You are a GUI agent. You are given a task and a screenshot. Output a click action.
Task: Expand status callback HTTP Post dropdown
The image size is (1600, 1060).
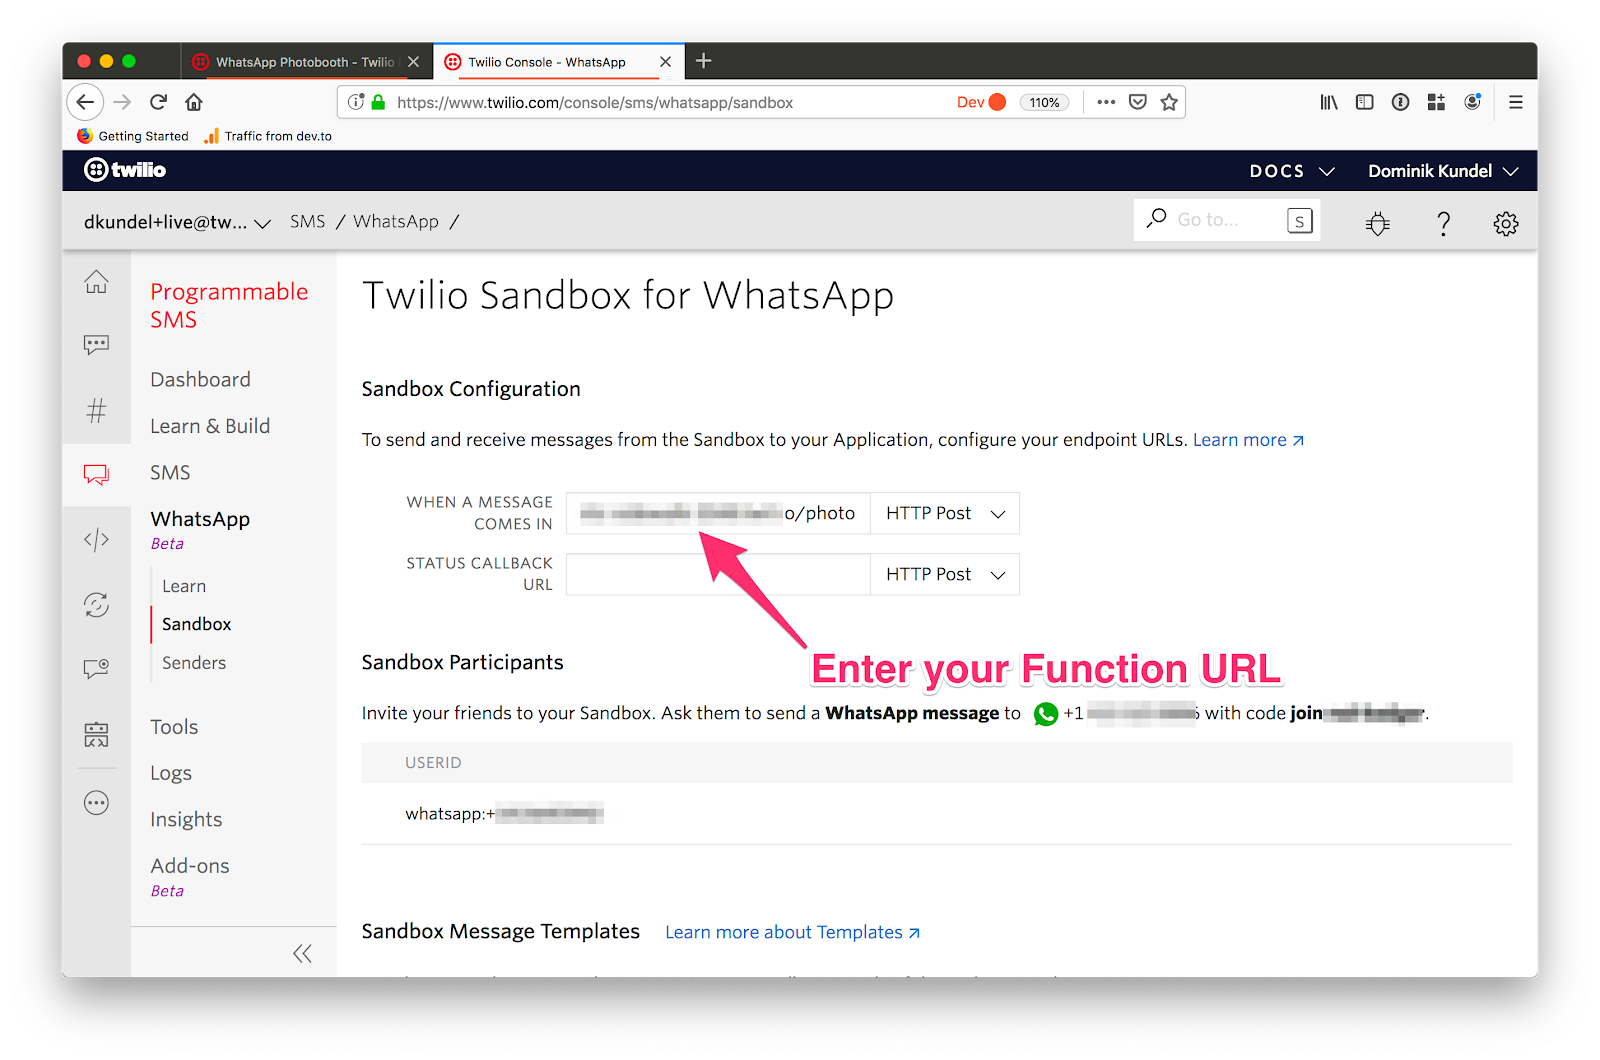945,574
